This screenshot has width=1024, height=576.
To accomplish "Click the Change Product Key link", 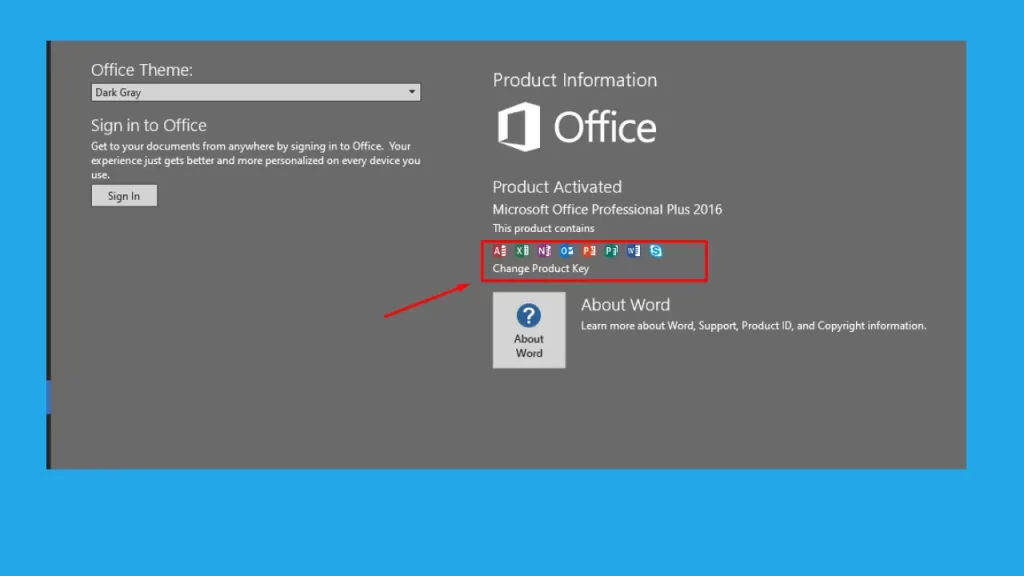I will 541,268.
